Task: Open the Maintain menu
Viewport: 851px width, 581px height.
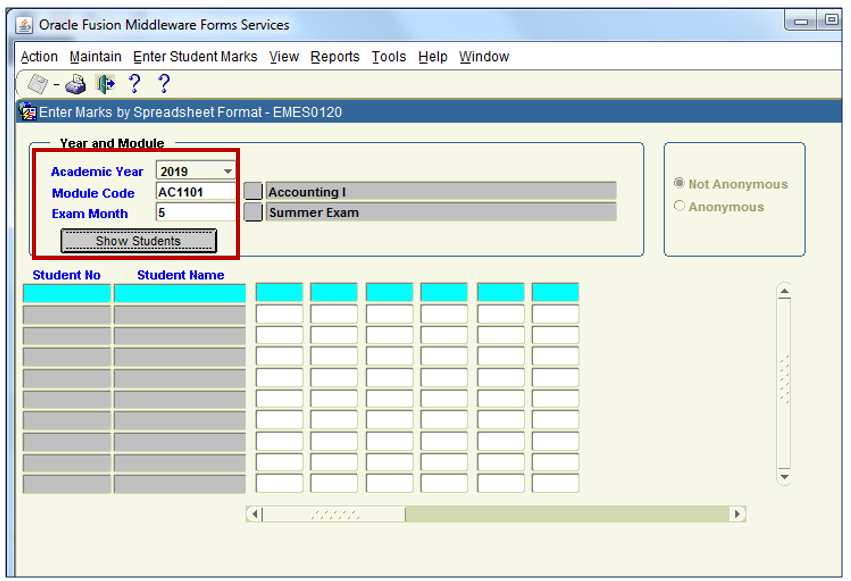Action: tap(96, 57)
